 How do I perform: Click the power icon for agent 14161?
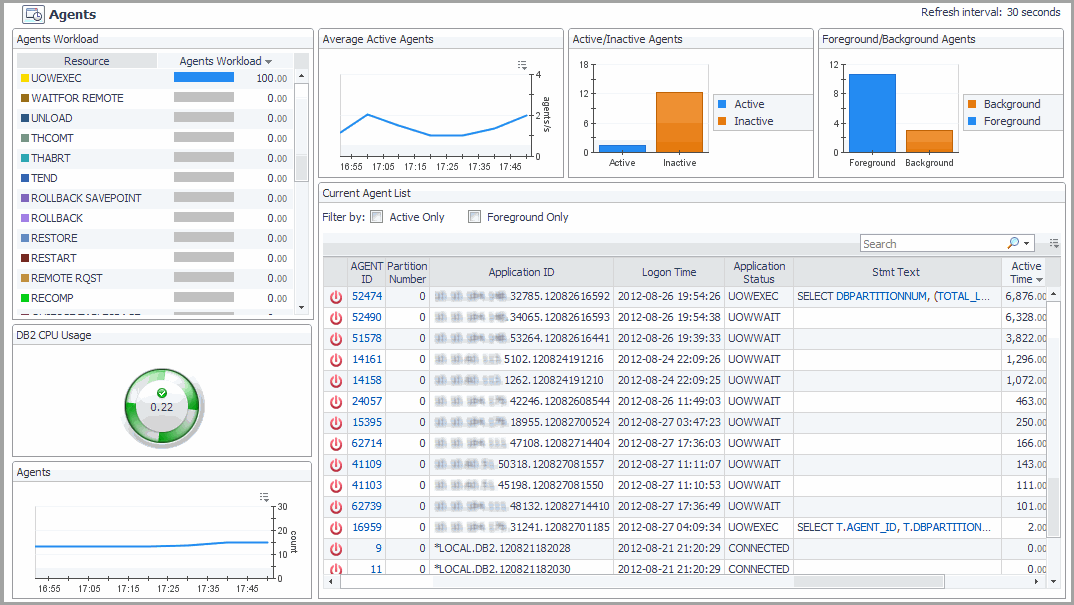(336, 359)
